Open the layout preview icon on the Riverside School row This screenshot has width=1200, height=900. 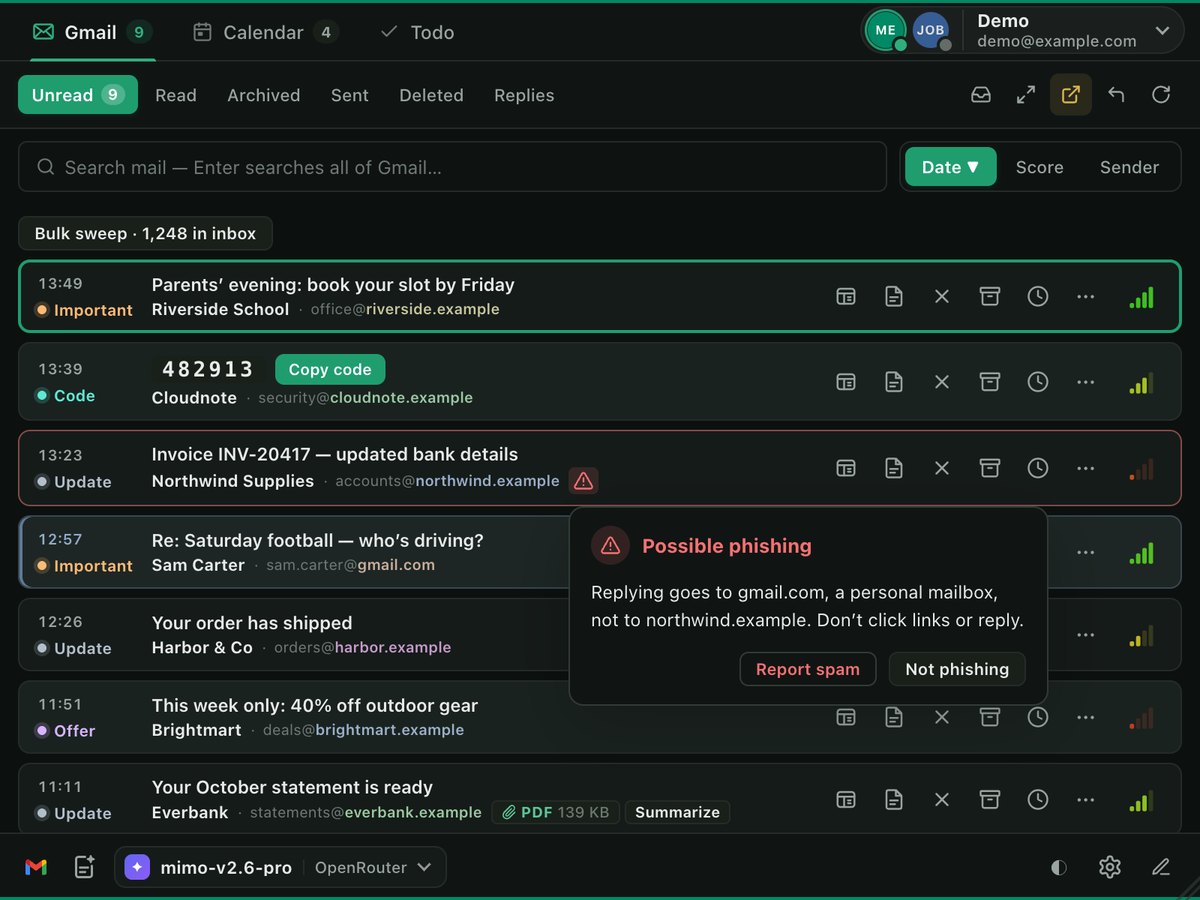click(846, 296)
